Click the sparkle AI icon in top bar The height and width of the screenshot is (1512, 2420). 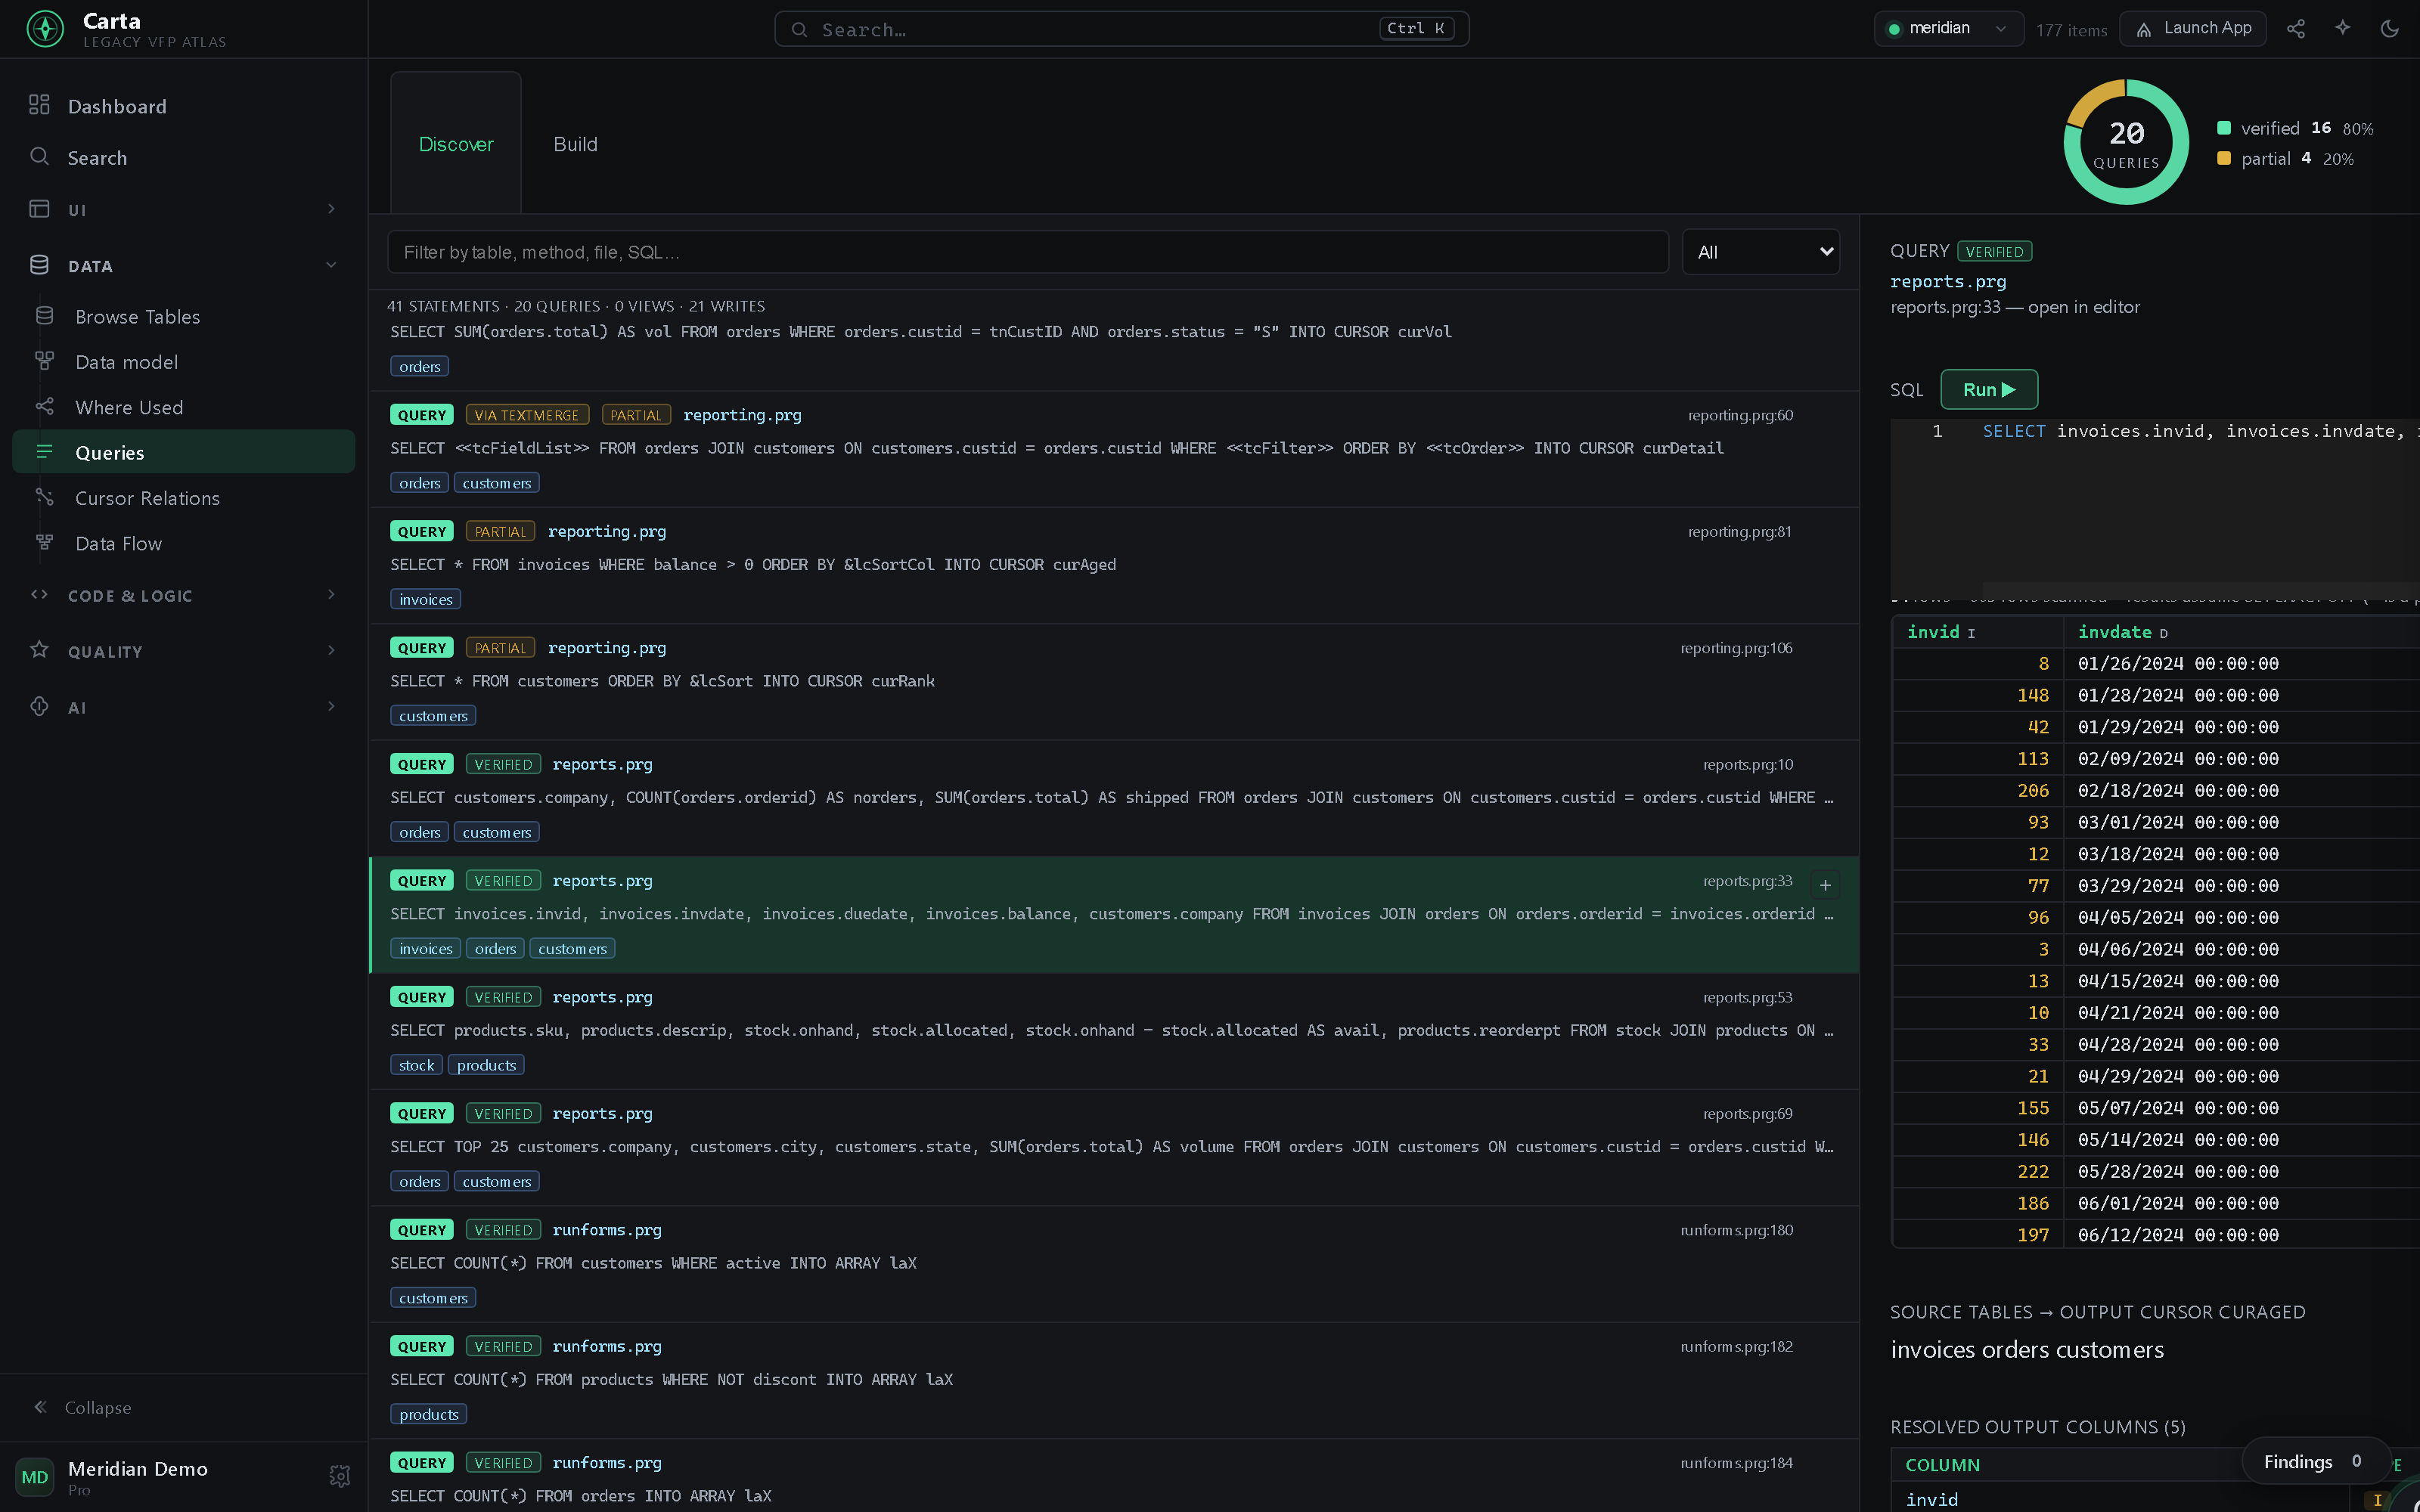tap(2343, 28)
